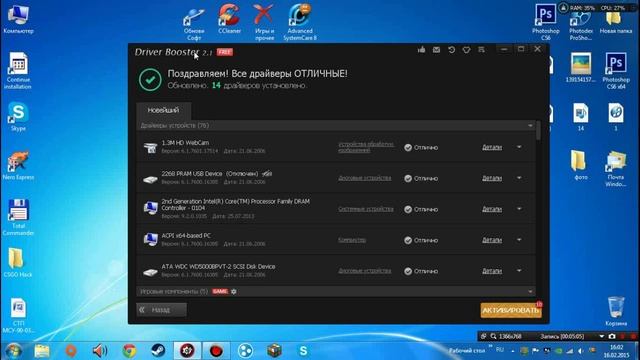This screenshot has height=360, width=640.
Task: Click the system devices category link of DRAM Controller
Action: tap(366, 209)
